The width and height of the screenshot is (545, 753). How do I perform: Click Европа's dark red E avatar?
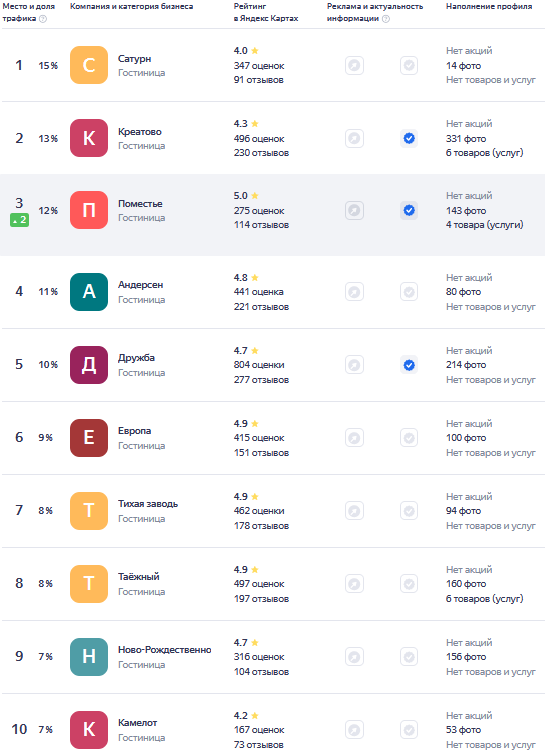pos(89,438)
